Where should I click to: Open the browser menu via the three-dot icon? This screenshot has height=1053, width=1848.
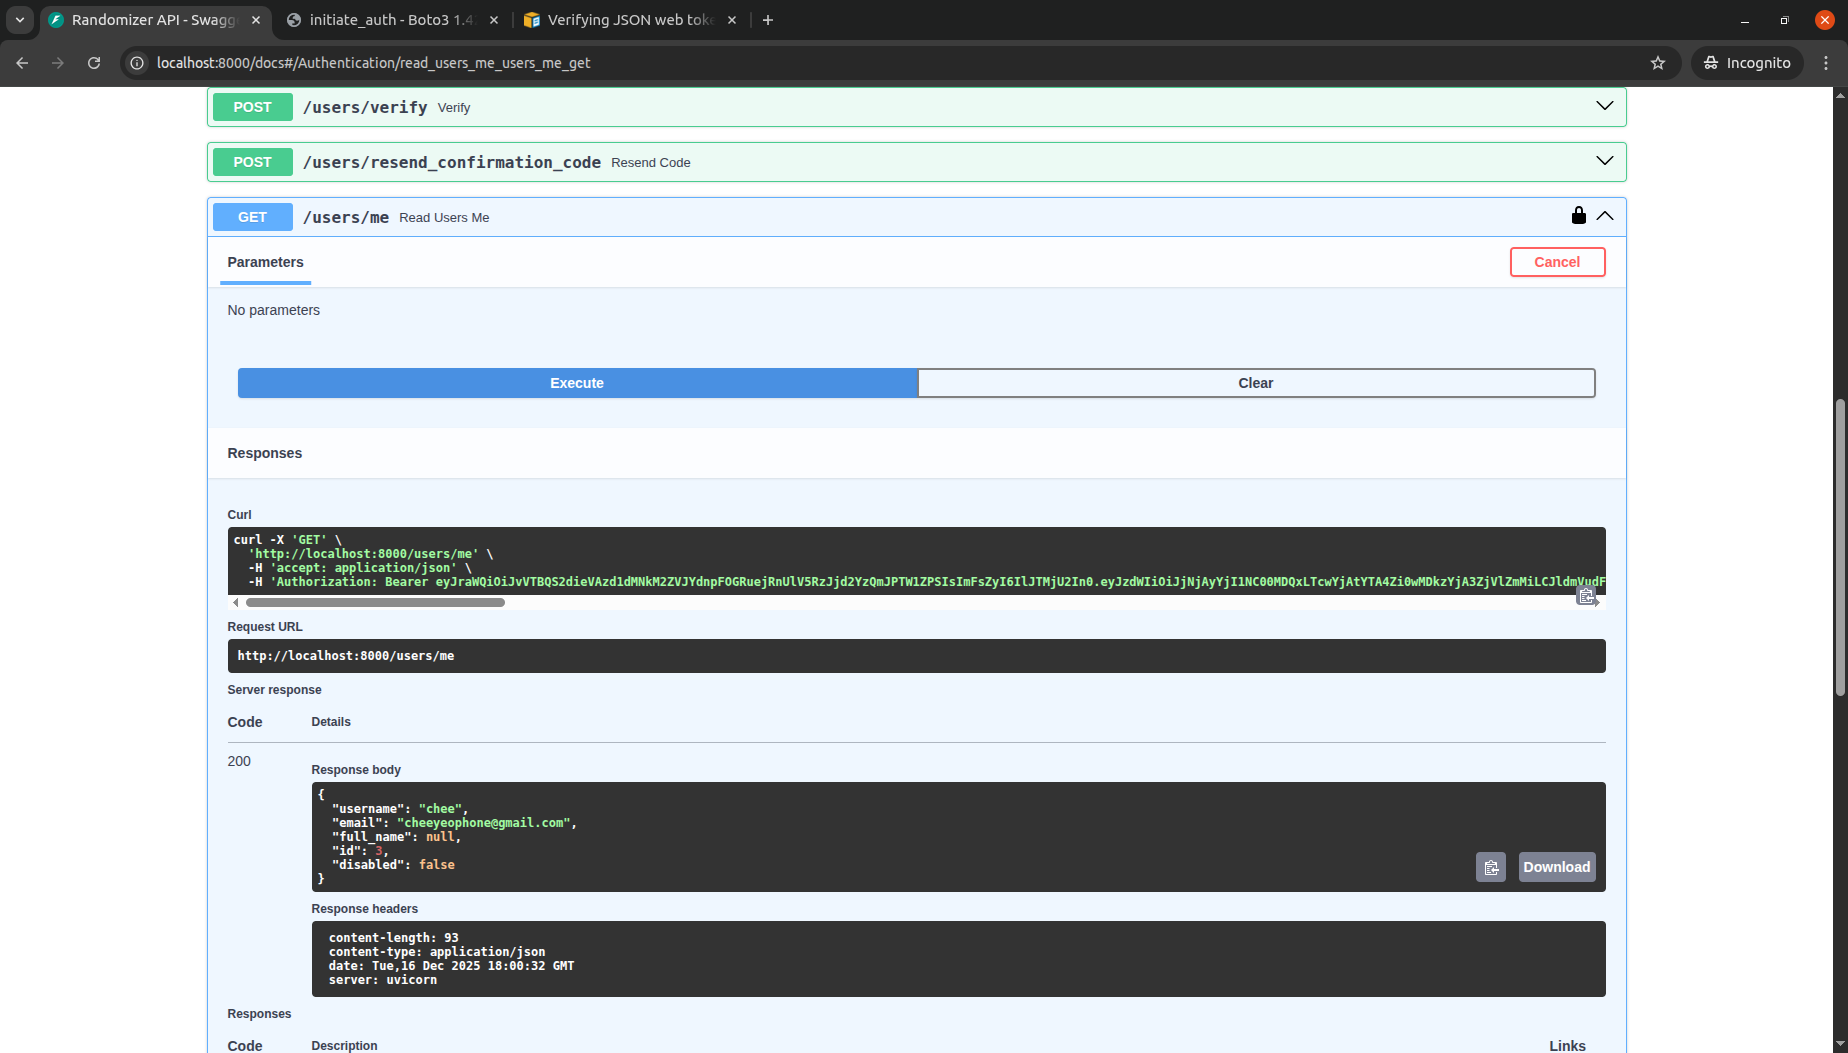click(x=1826, y=63)
